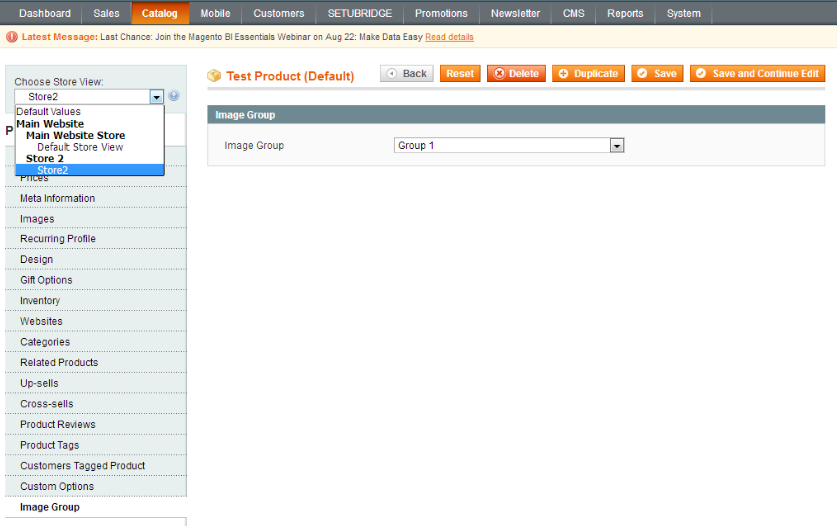Viewport: 837px width, 526px height.
Task: Open the Catalog menu
Action: 159,13
